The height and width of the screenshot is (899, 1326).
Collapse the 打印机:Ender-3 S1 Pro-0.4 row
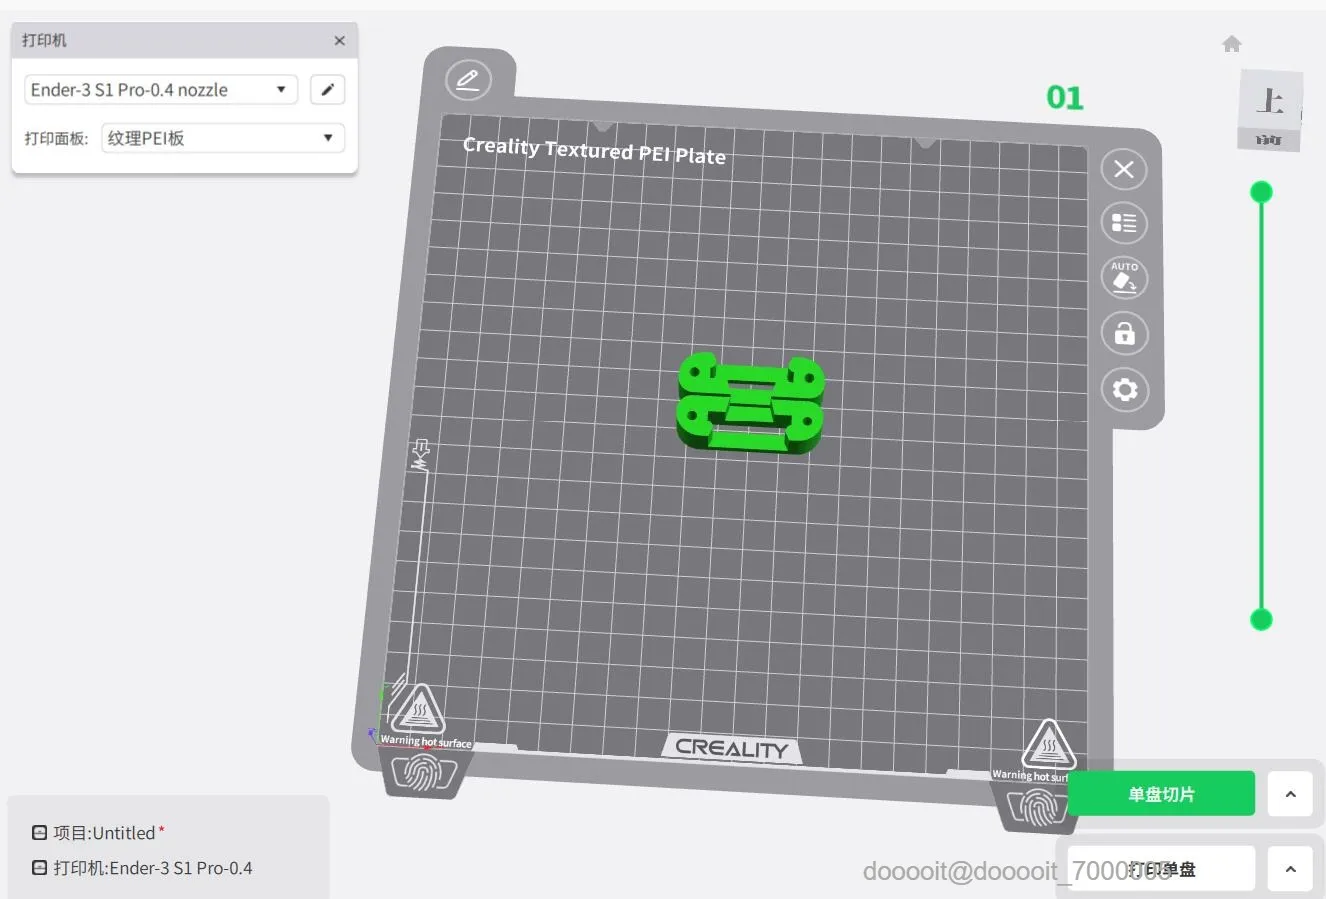pyautogui.click(x=39, y=868)
